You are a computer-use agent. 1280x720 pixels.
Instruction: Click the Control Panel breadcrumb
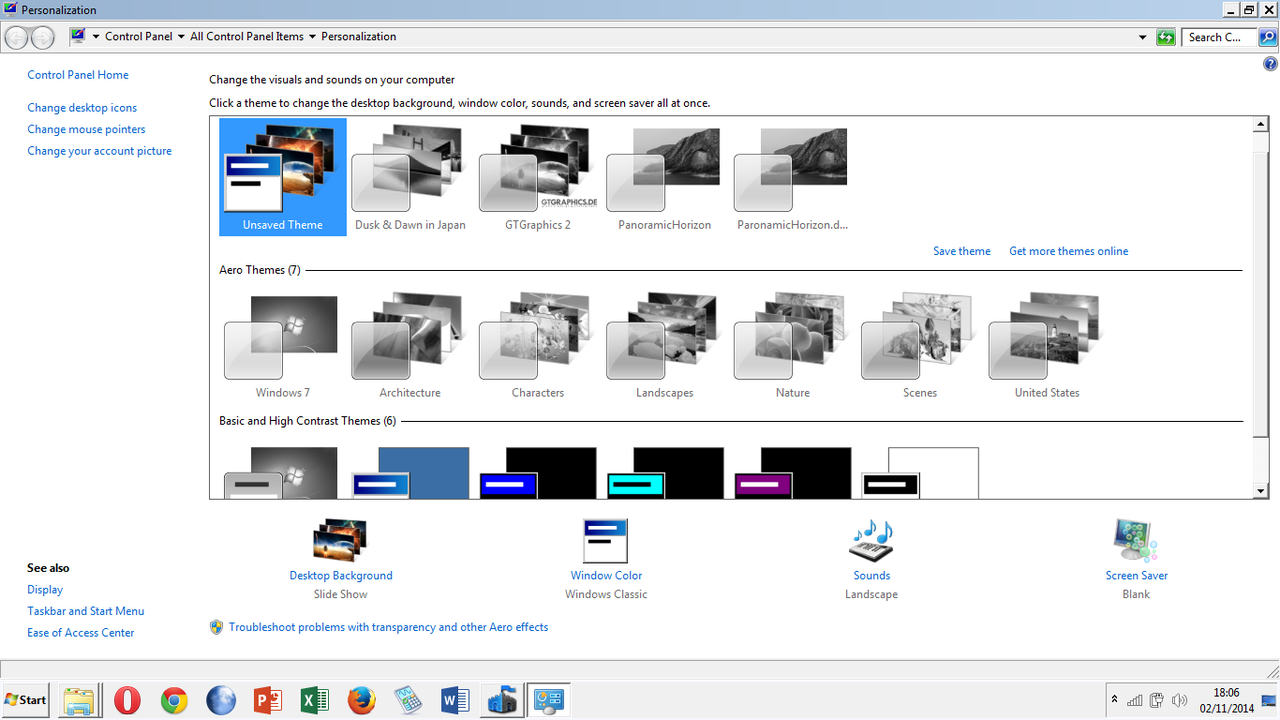tap(139, 37)
